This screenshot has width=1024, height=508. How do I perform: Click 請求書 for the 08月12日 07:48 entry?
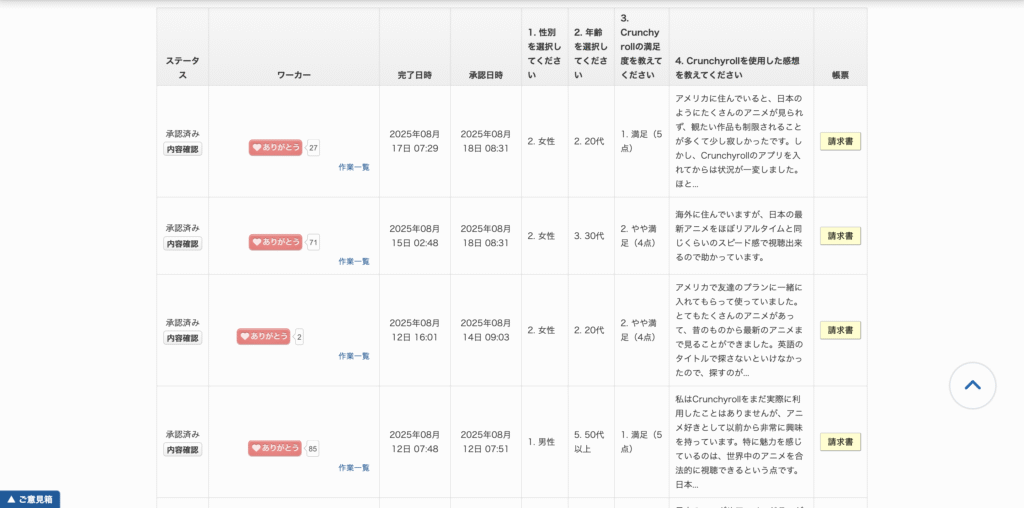click(x=840, y=442)
